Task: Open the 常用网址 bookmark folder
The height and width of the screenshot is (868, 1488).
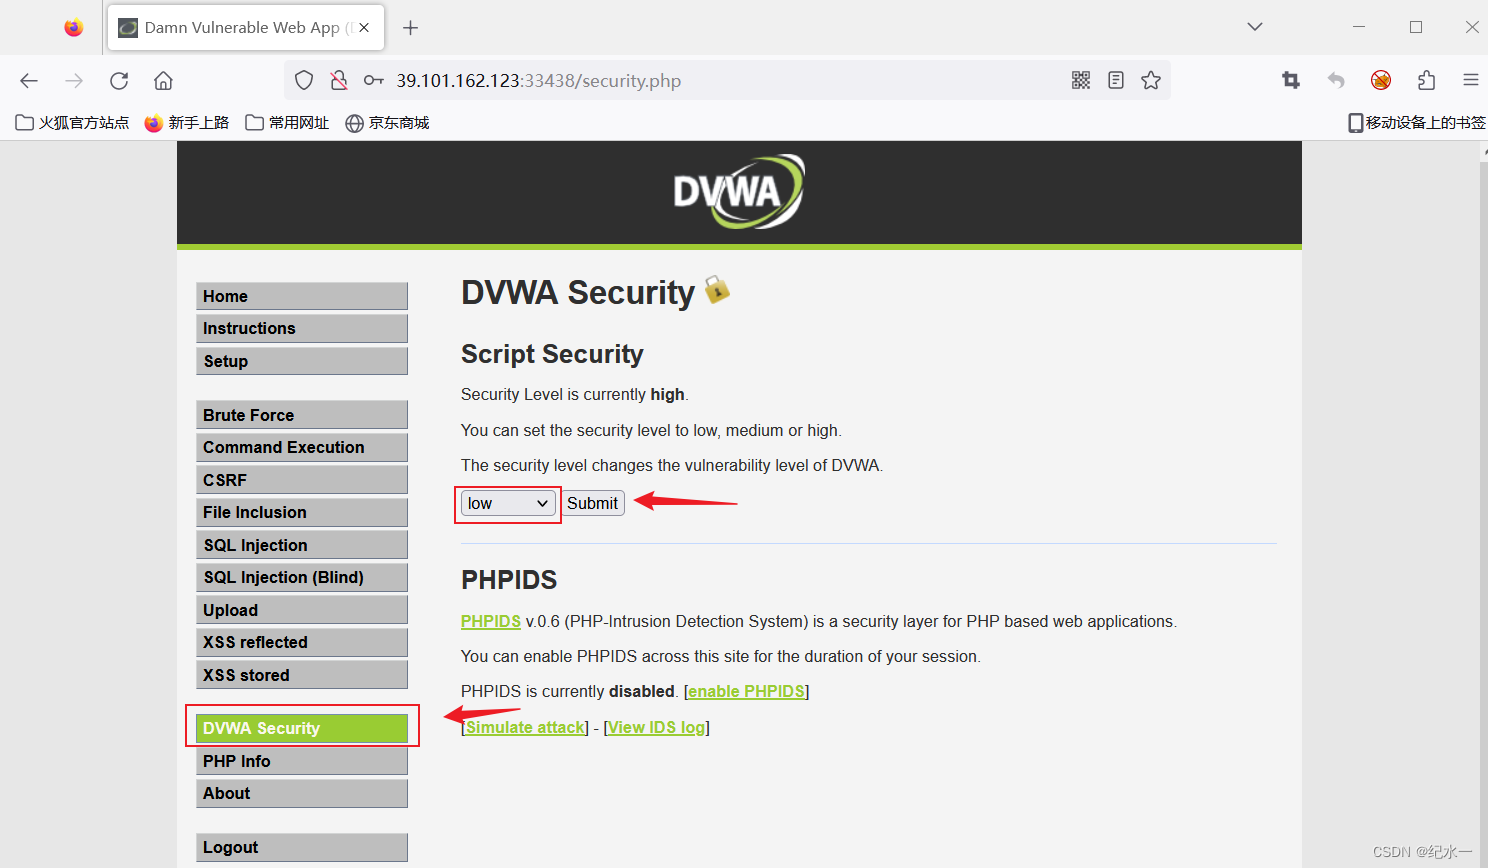Action: click(x=287, y=123)
